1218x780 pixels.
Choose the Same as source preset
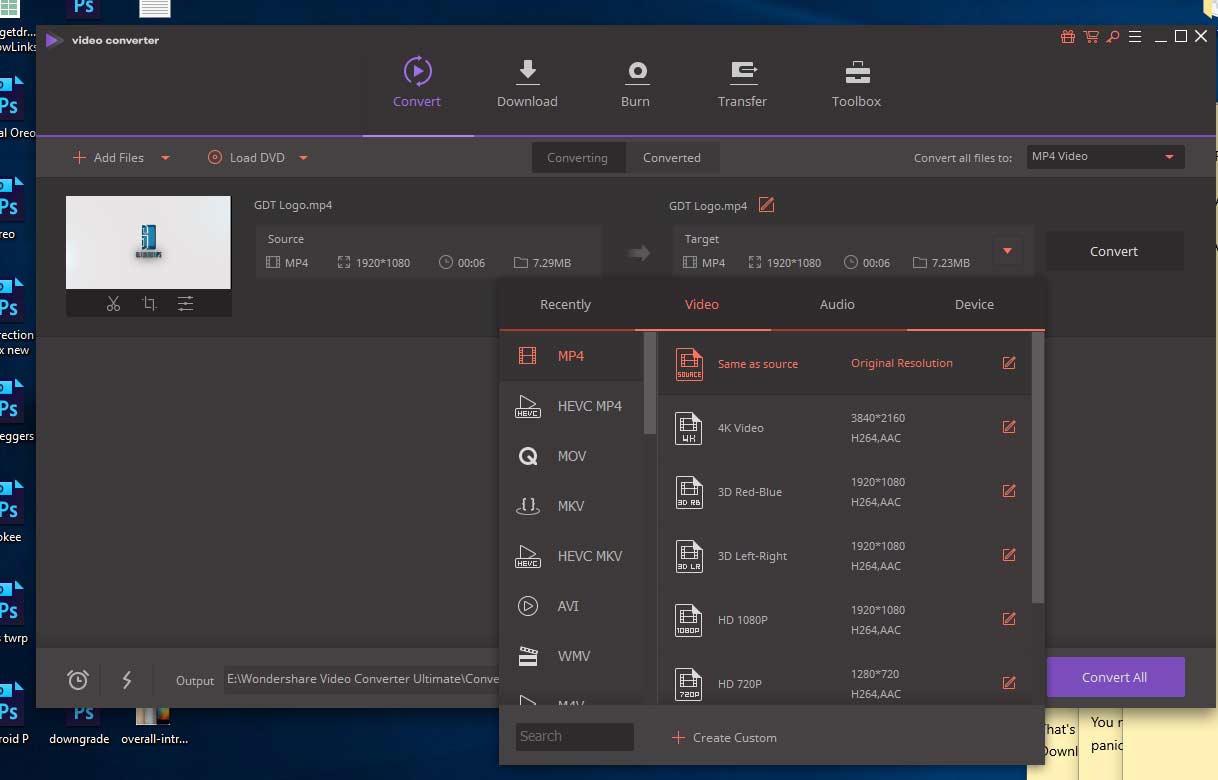click(x=844, y=363)
